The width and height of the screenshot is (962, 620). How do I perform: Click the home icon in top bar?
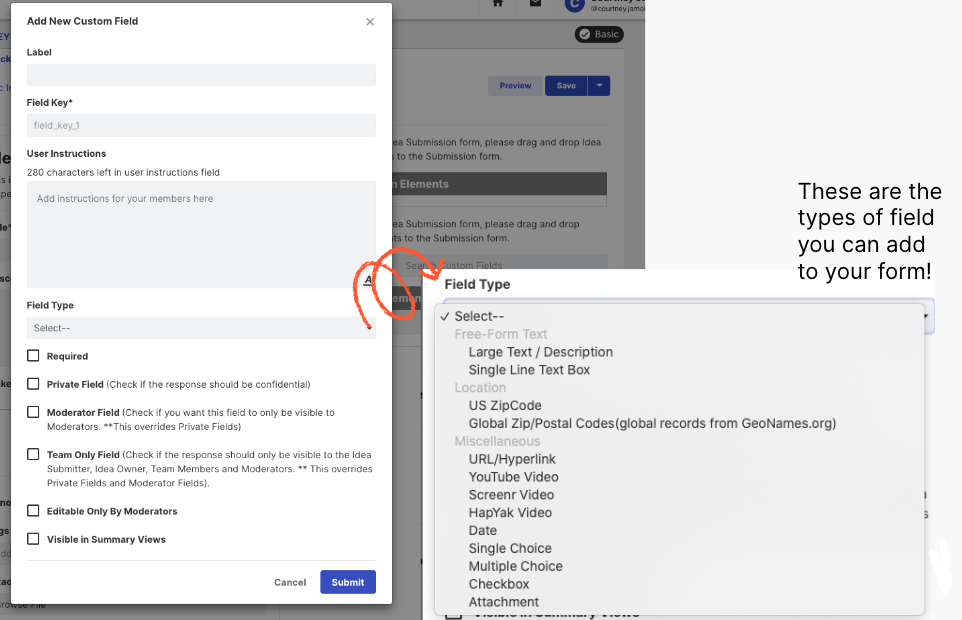[x=498, y=4]
